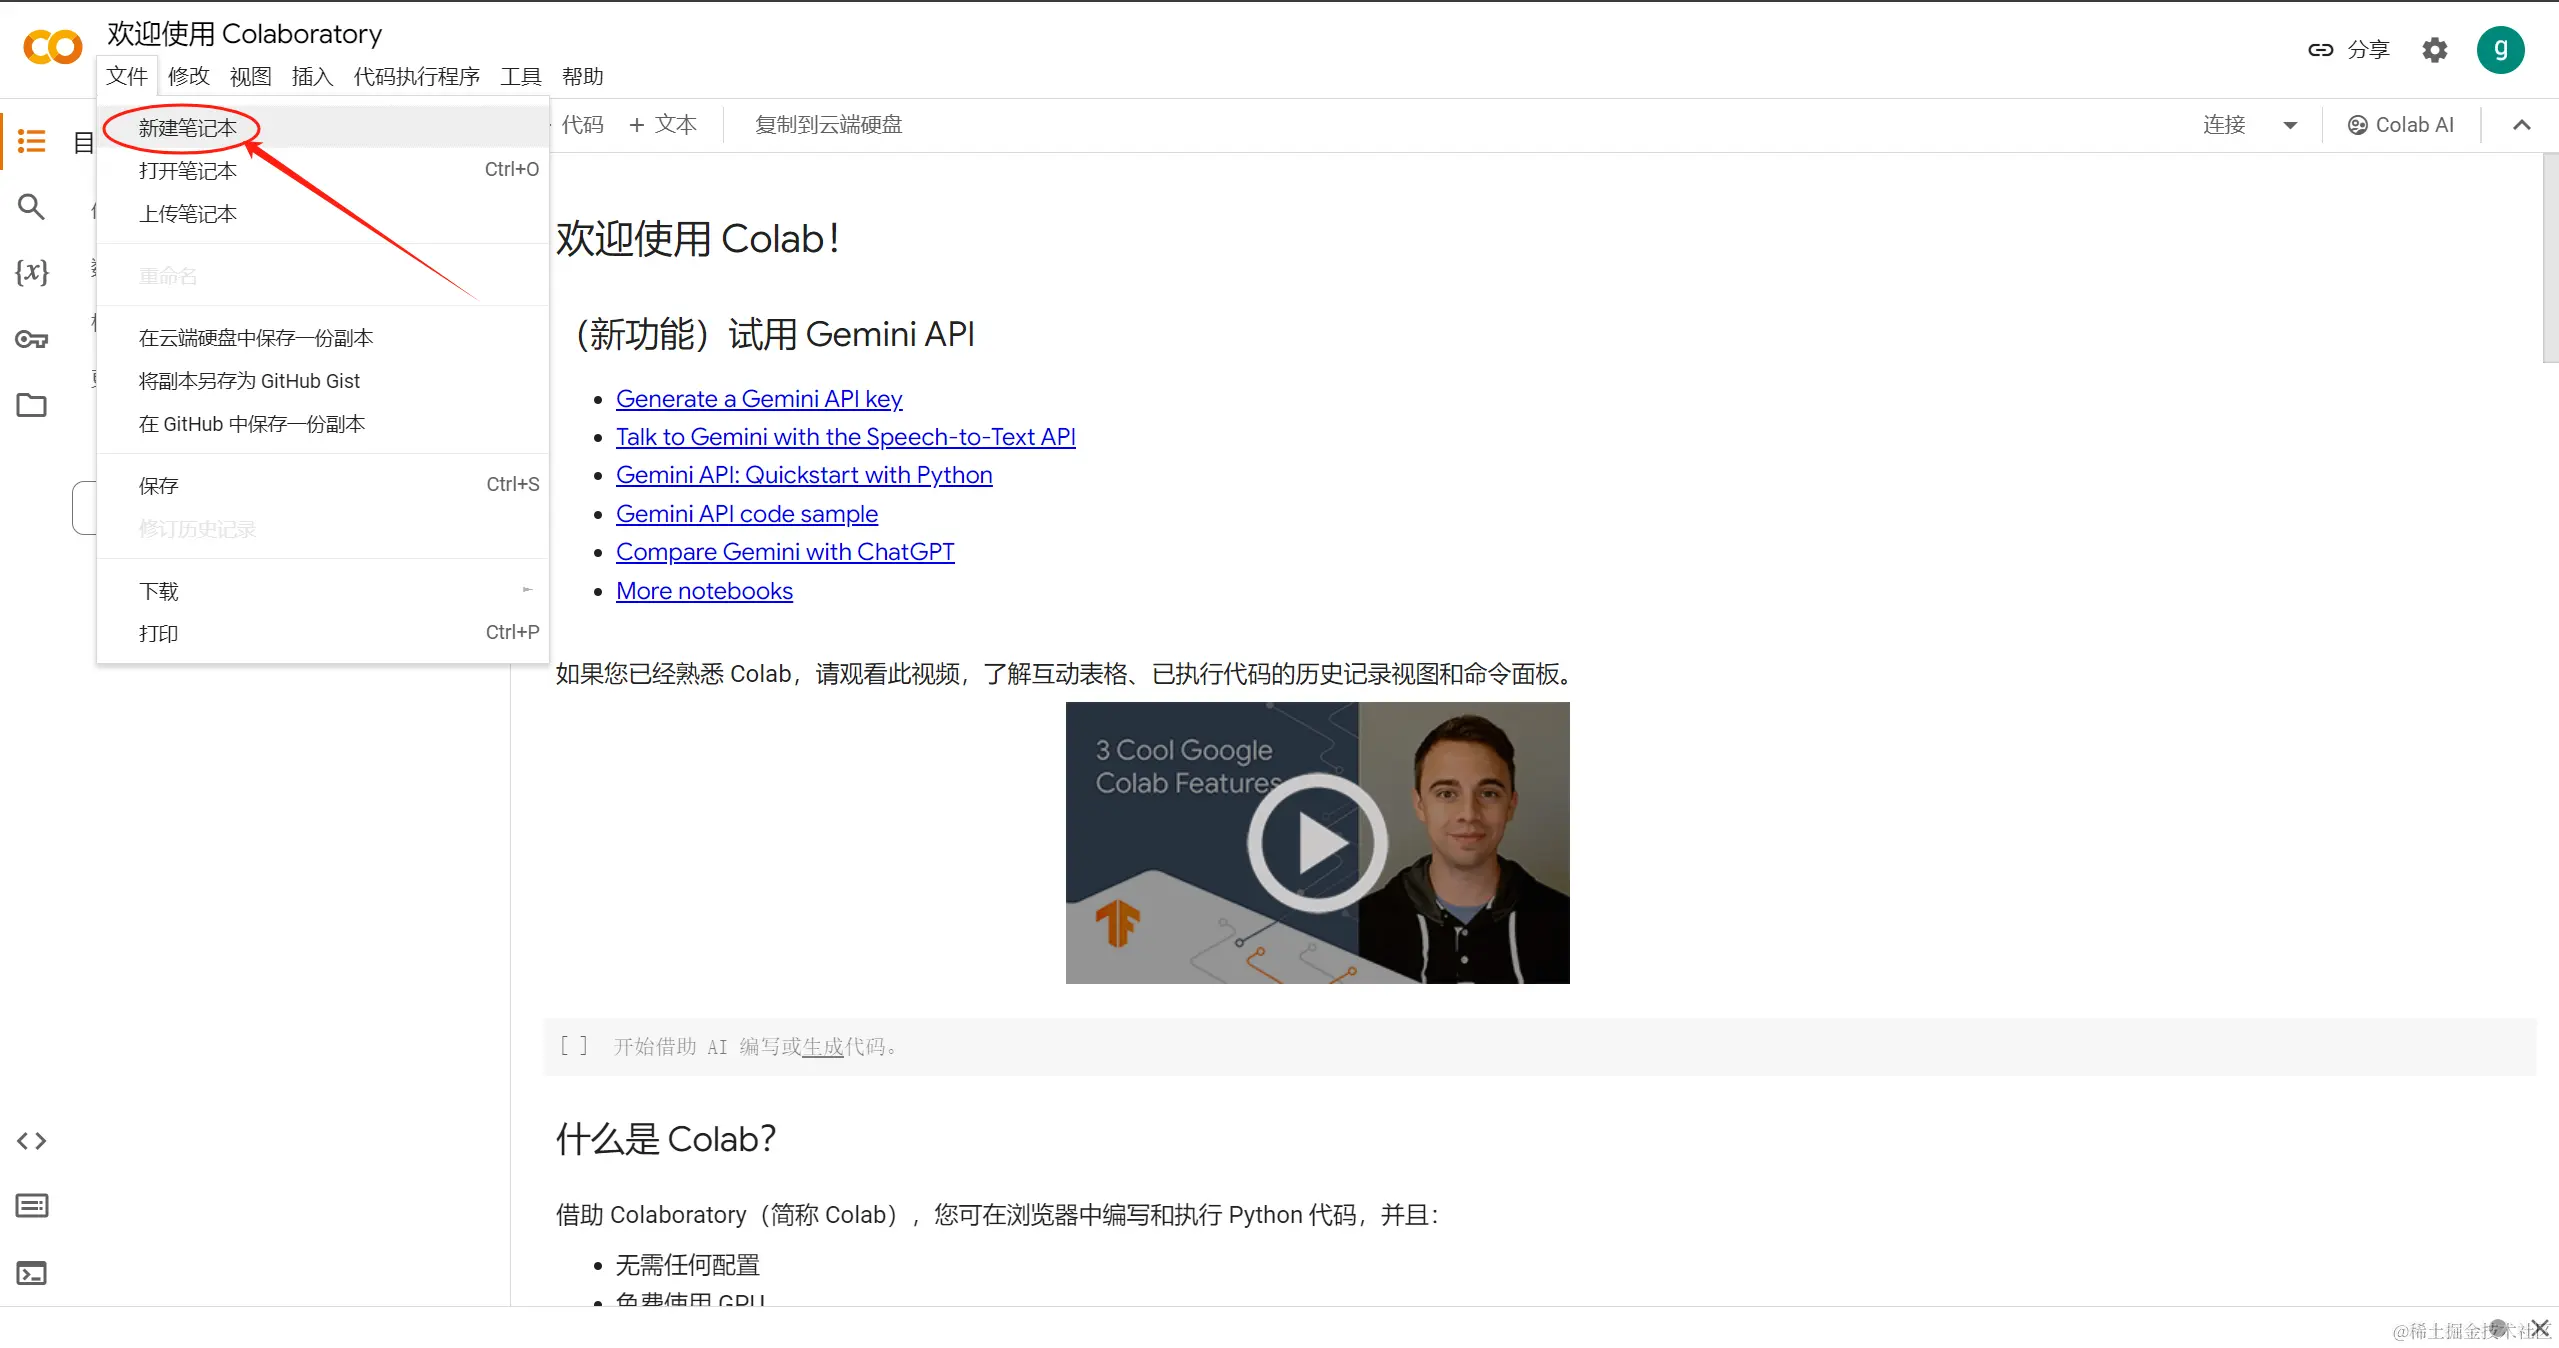
Task: Click the 复制到云端硬盘 button
Action: (828, 125)
